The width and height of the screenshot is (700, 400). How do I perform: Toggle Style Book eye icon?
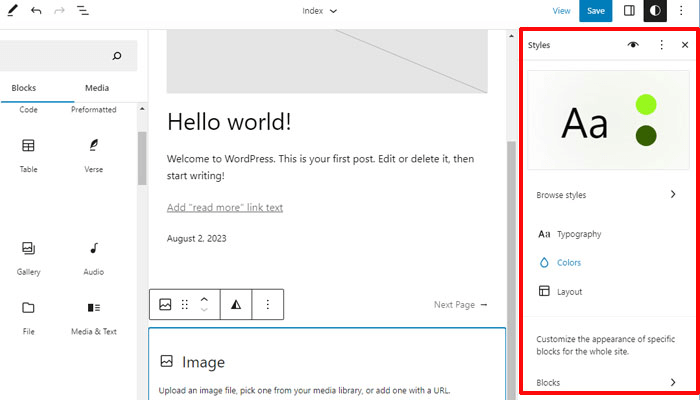point(633,45)
